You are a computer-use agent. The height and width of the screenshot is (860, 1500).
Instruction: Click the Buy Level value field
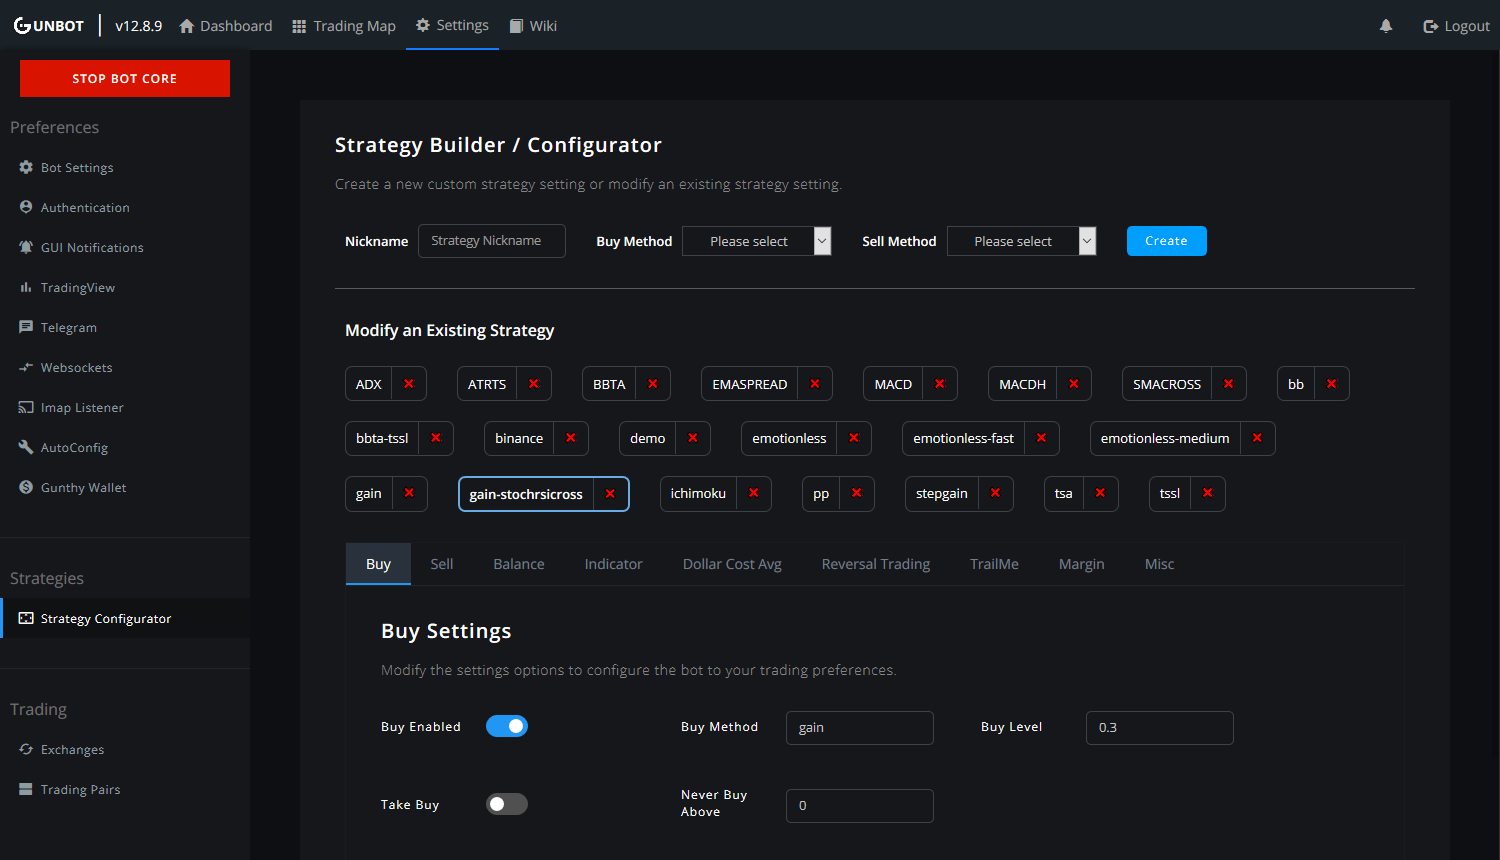[x=1159, y=728]
